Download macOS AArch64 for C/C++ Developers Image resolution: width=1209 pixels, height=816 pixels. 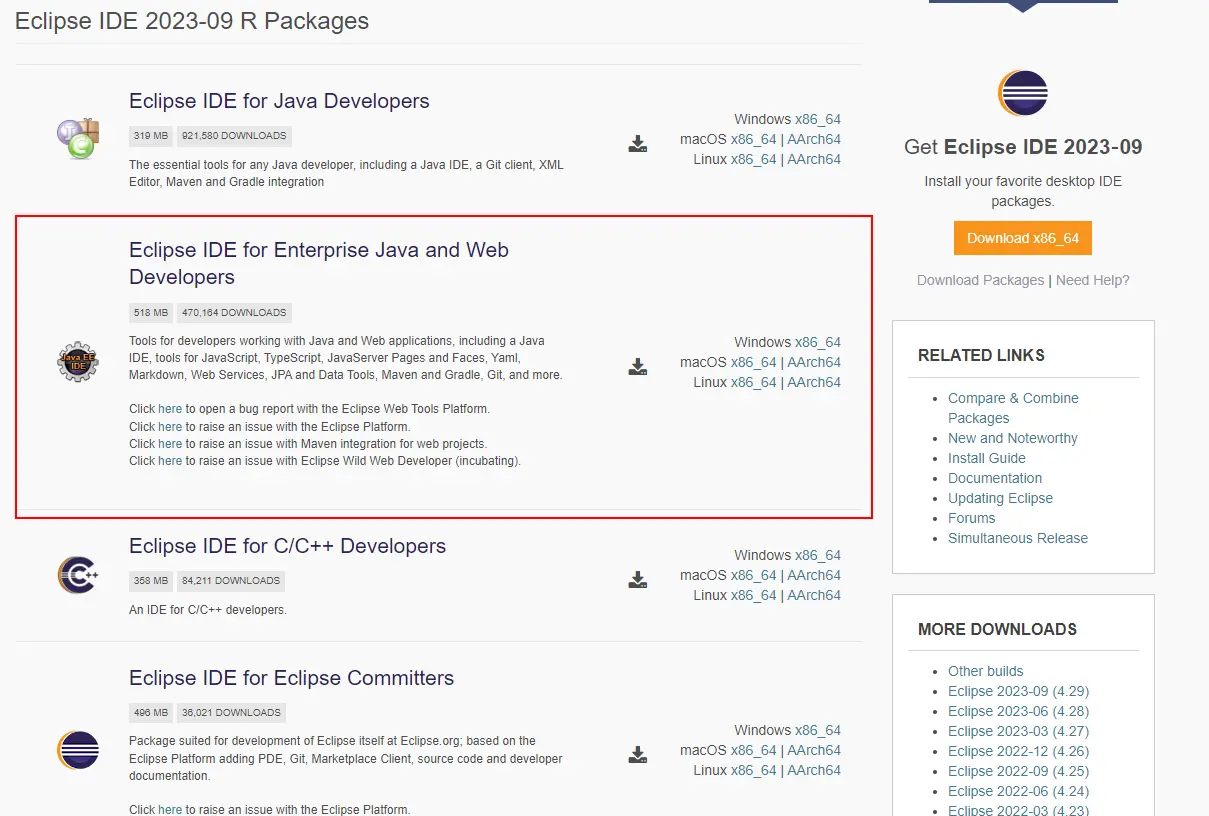coord(814,575)
